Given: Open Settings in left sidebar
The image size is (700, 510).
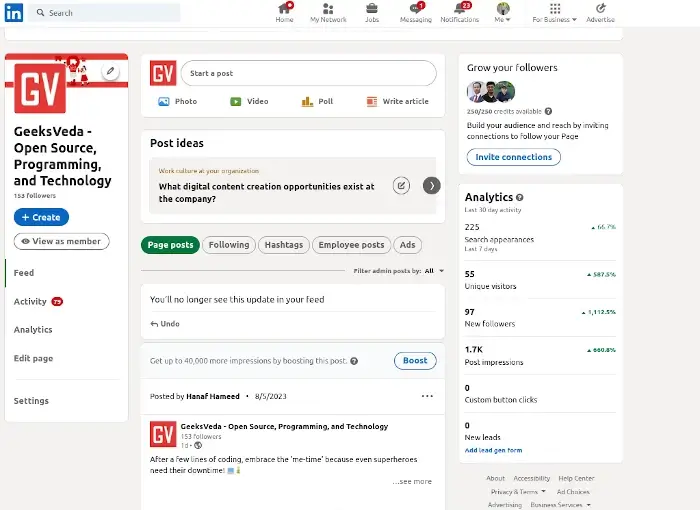Looking at the screenshot, I should (31, 401).
